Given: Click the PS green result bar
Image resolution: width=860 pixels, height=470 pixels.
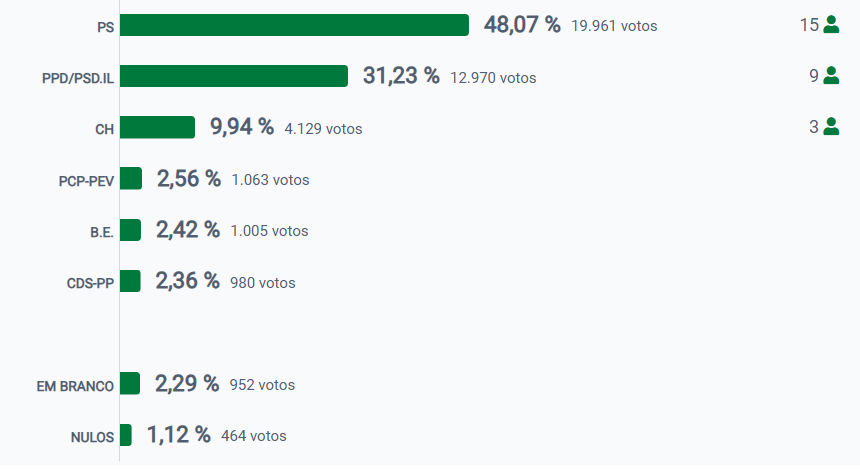Looking at the screenshot, I should pos(294,25).
